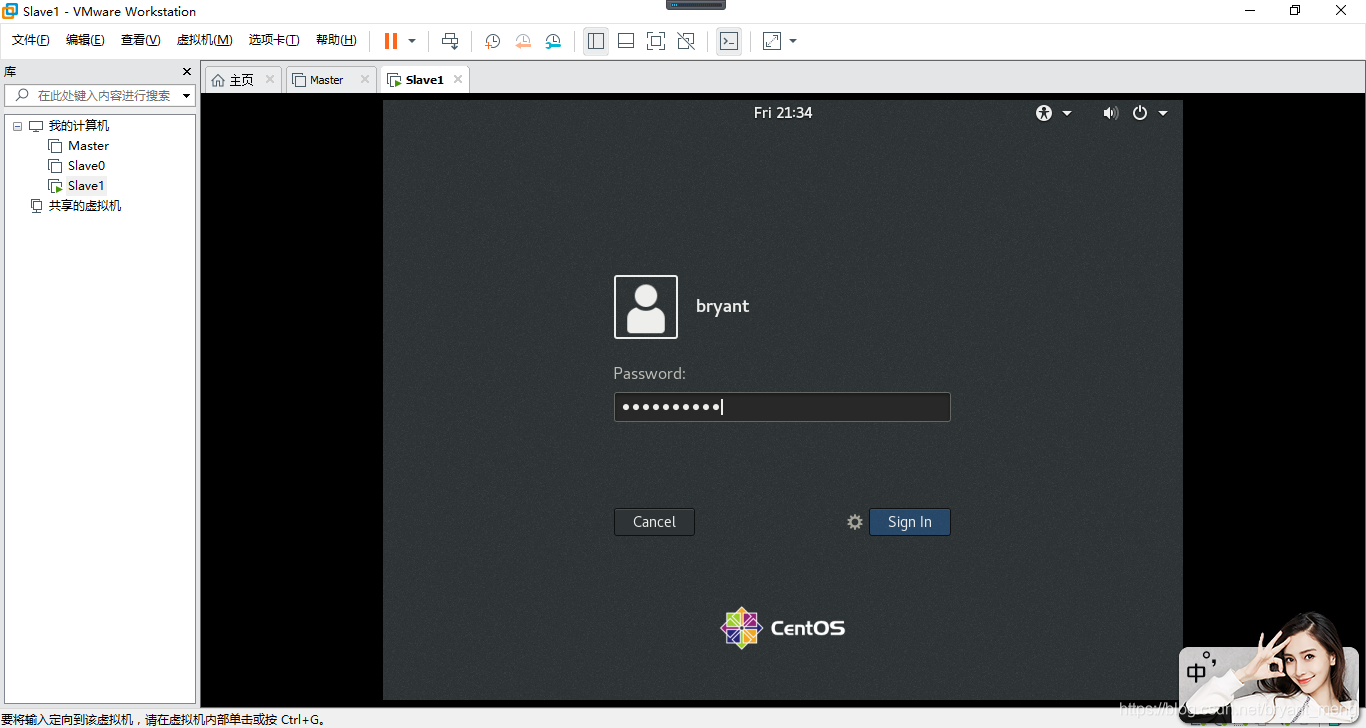Open the snapshot manager icon

pyautogui.click(x=553, y=41)
